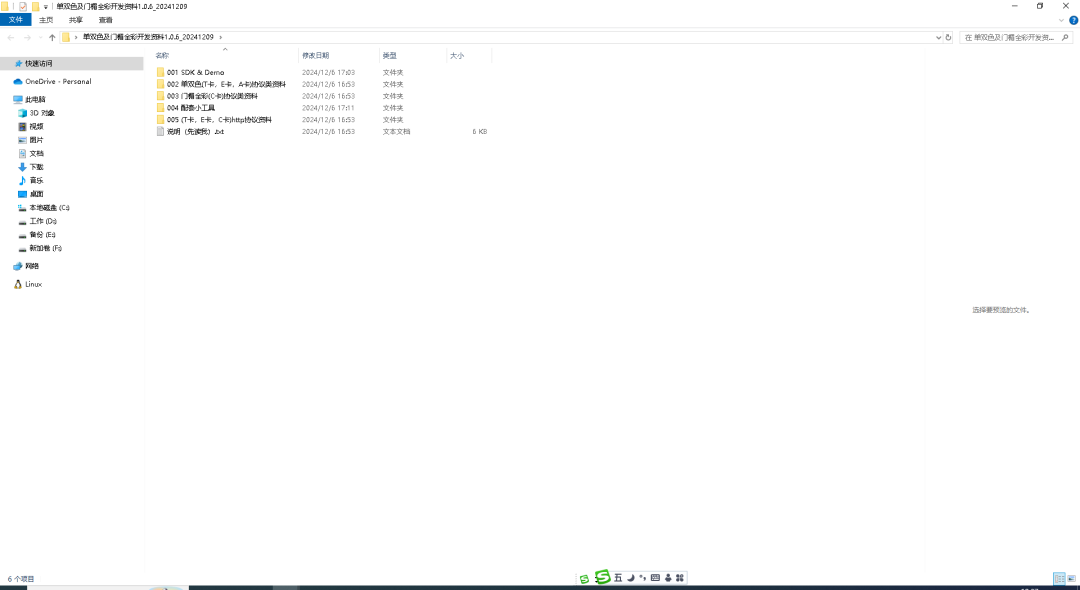Expand the ribbon with the chevron arrow
The width and height of the screenshot is (1080, 590).
[x=1061, y=20]
